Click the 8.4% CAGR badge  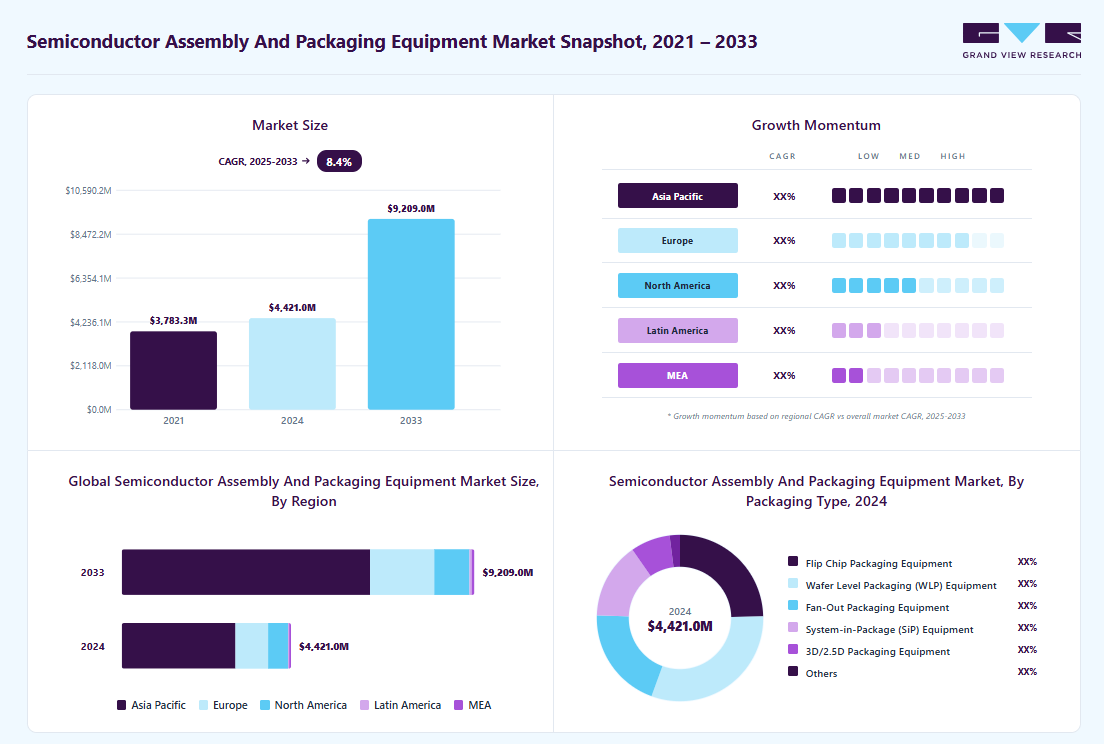click(x=339, y=161)
